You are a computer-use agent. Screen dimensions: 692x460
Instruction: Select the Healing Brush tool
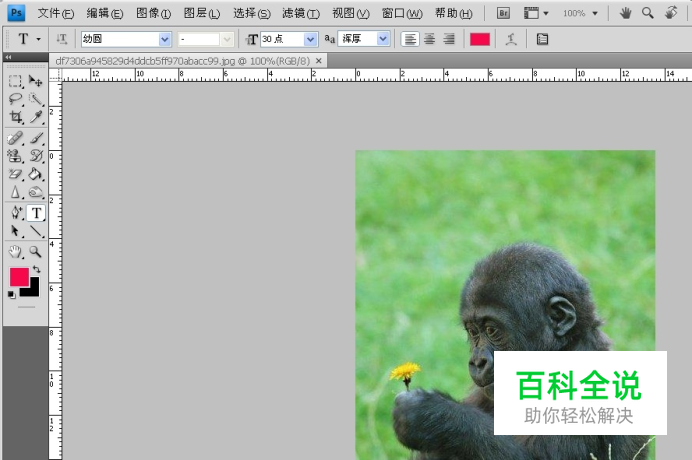pos(15,138)
